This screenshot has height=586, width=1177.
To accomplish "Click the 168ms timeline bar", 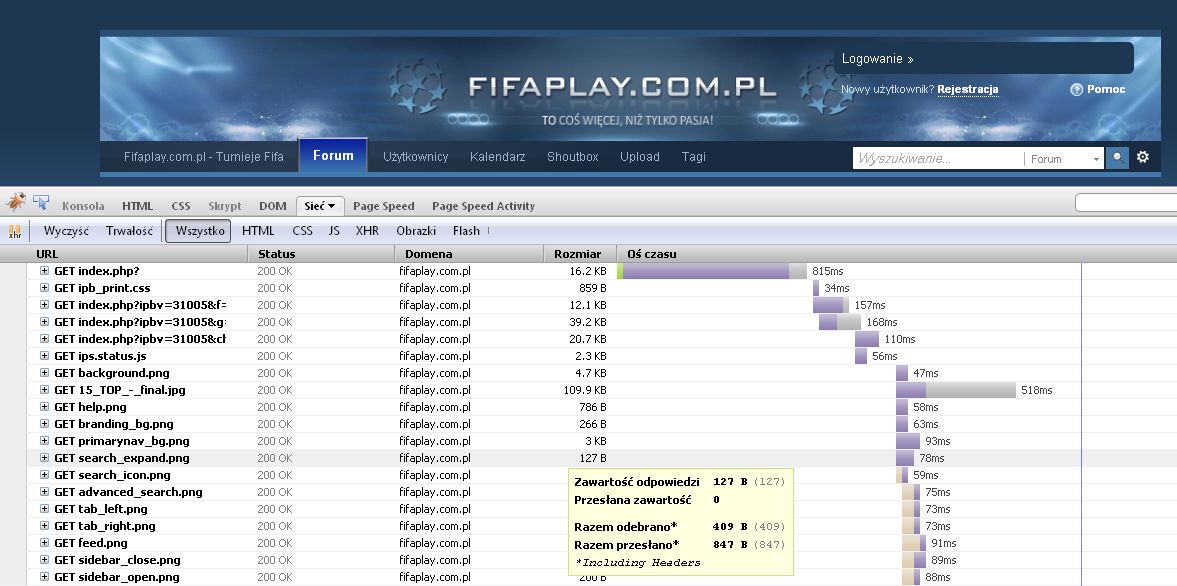I will coord(840,322).
